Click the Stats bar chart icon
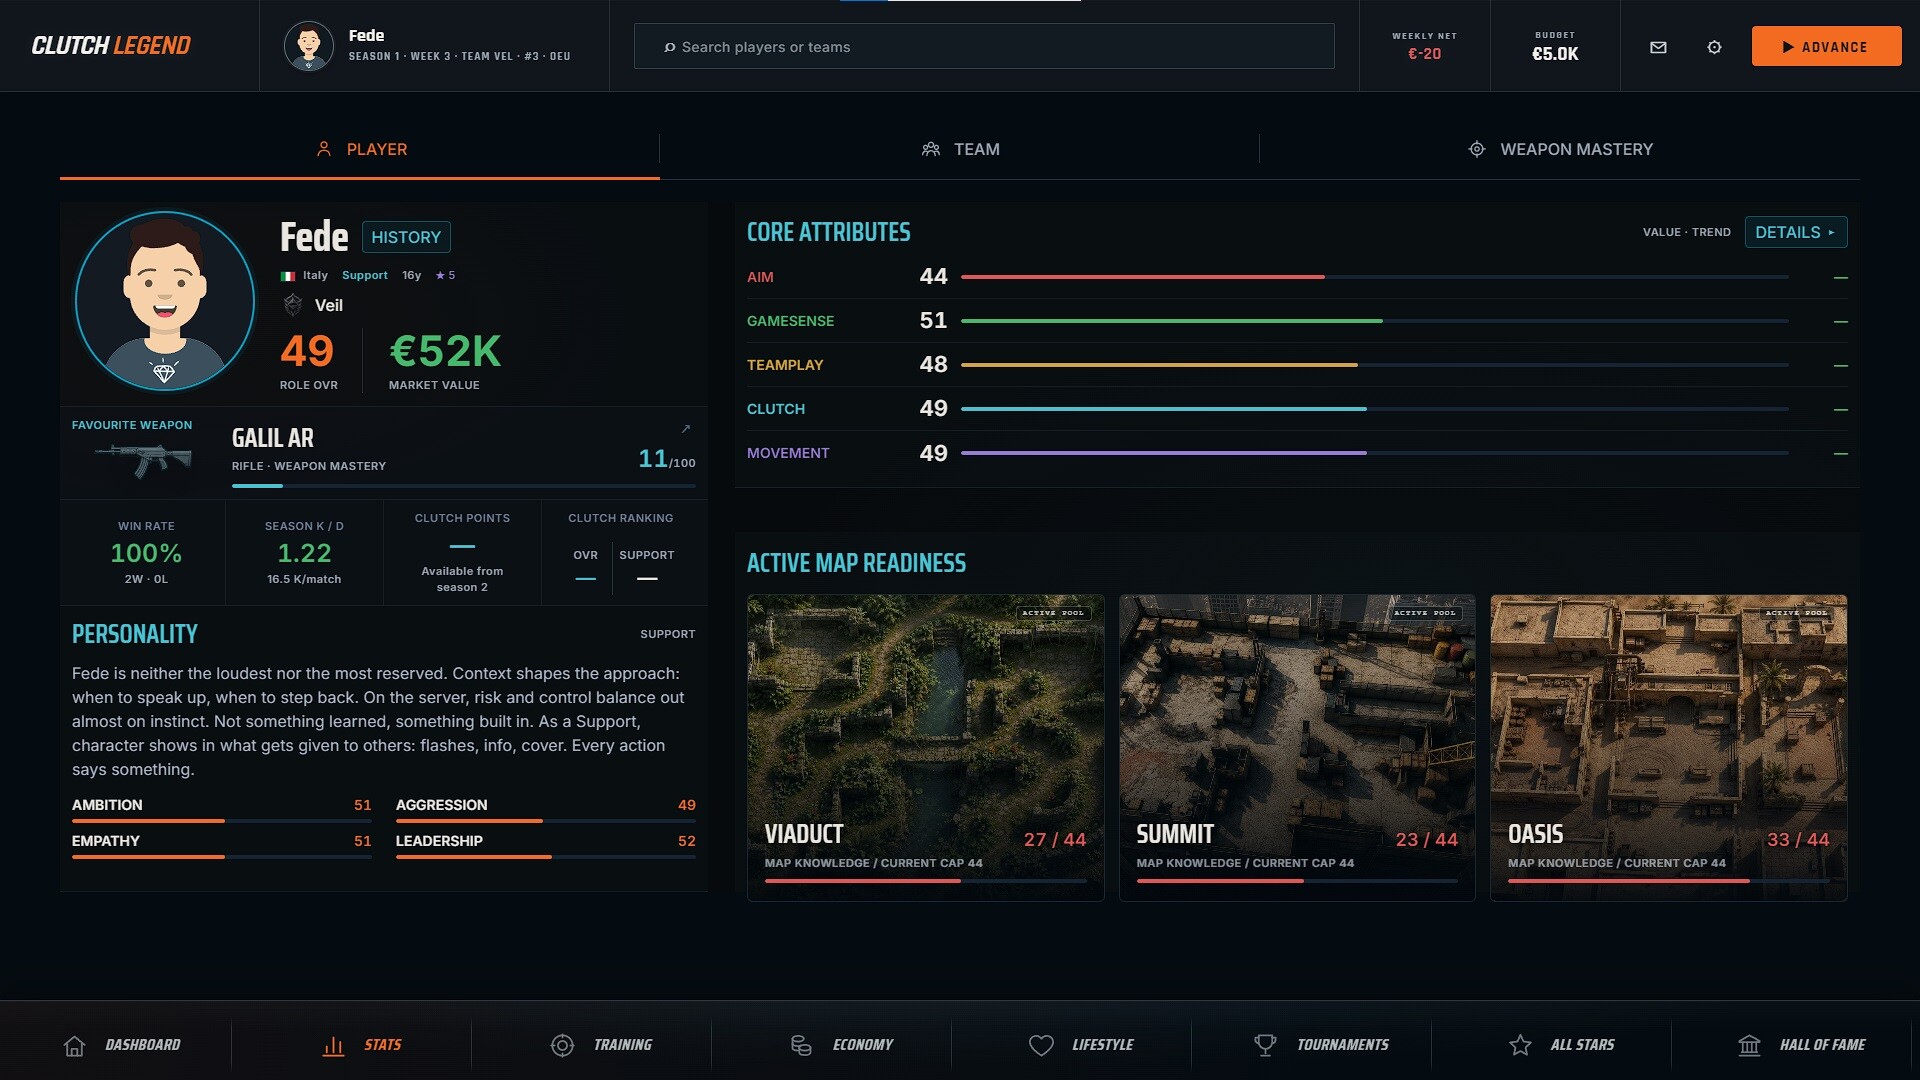 coord(333,1045)
